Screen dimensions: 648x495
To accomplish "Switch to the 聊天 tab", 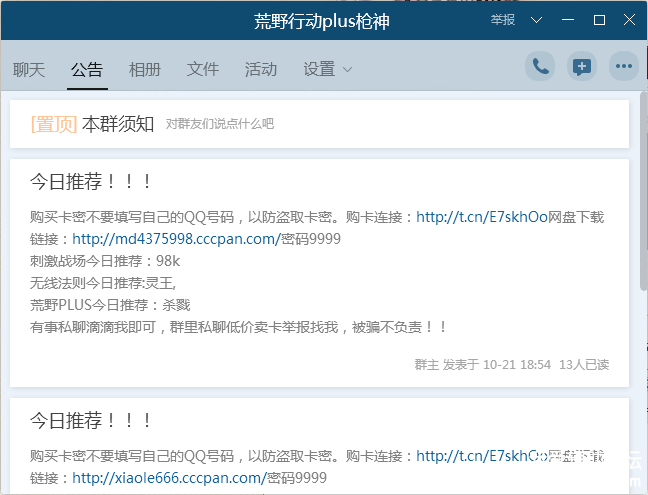I will [29, 69].
